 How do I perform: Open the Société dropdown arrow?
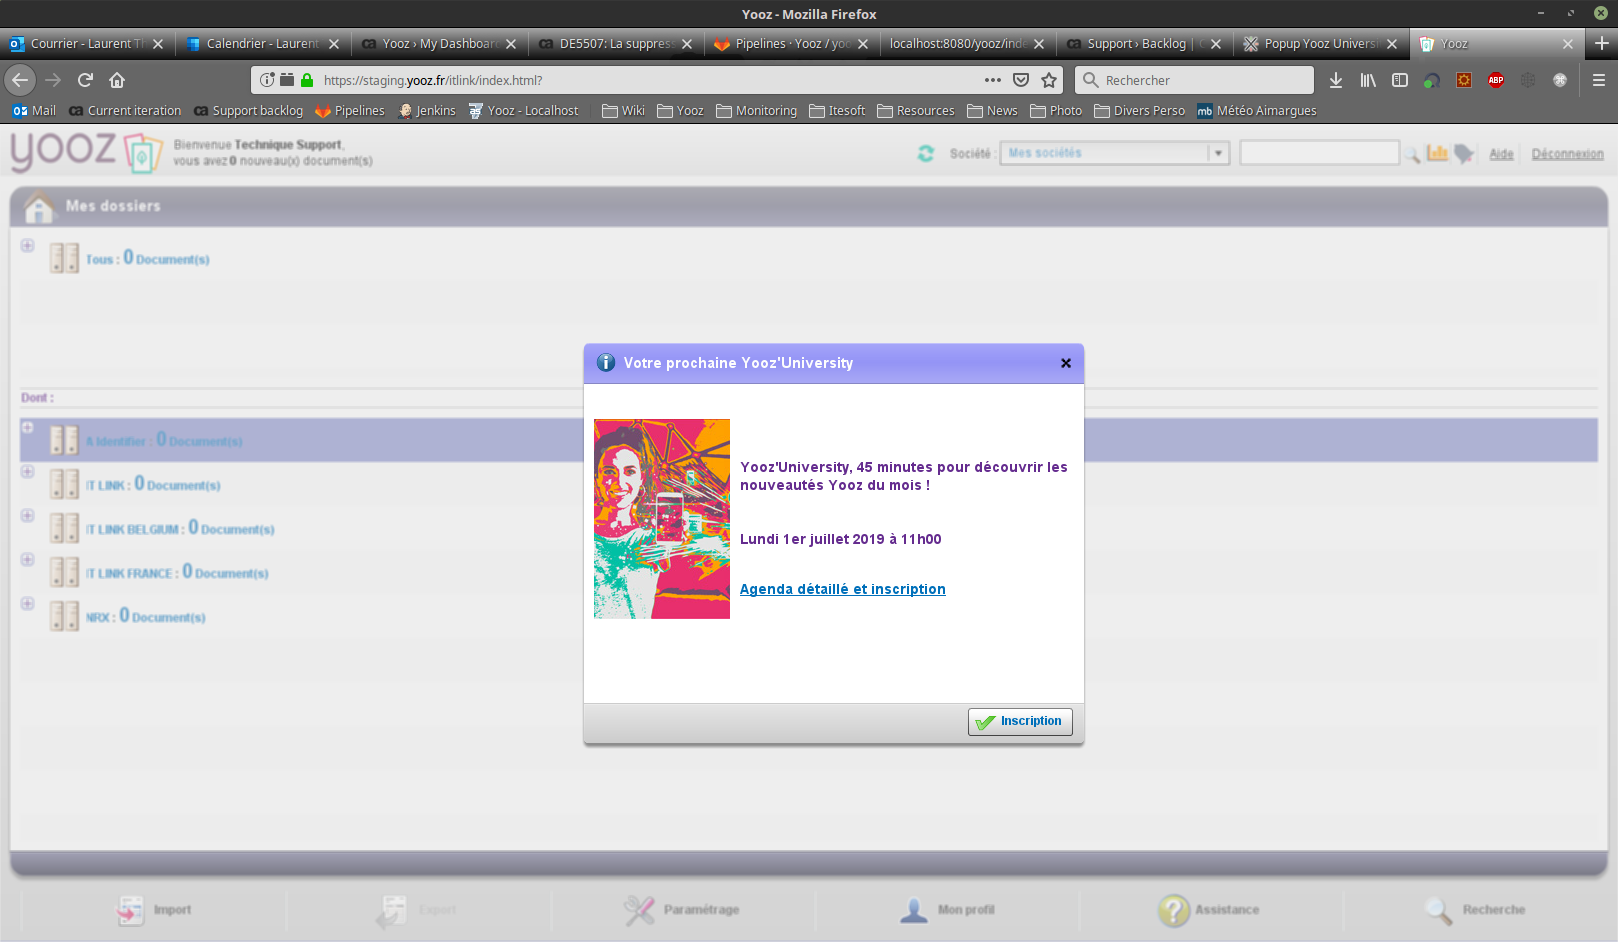point(1218,153)
